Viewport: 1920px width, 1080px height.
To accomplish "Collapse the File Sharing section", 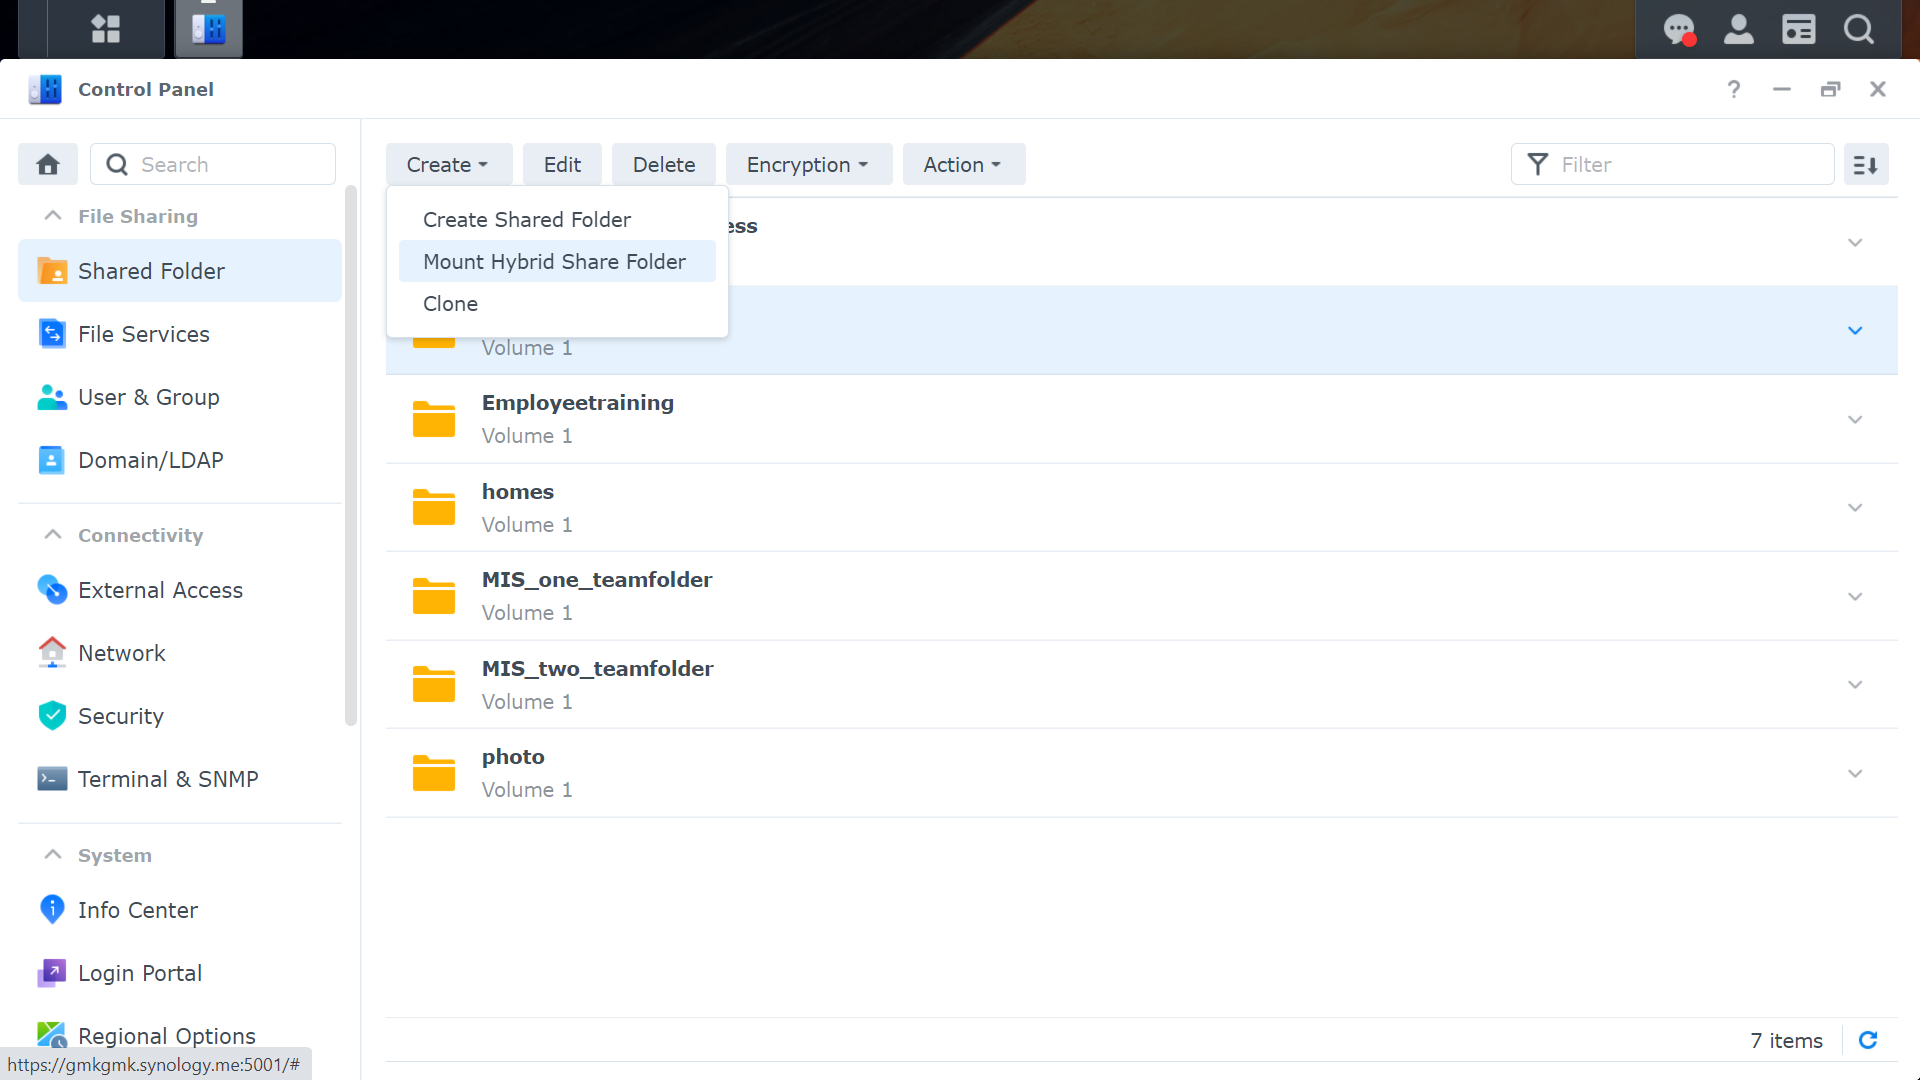I will (x=53, y=216).
